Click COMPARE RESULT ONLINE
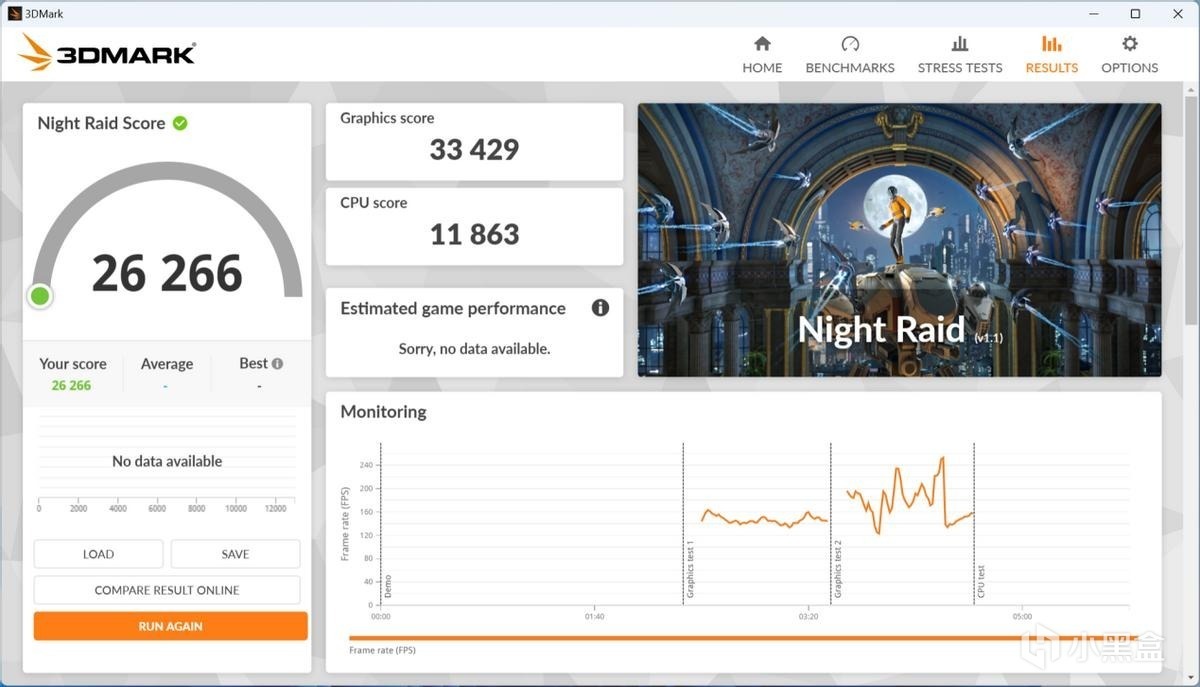This screenshot has height=687, width=1200. (x=167, y=590)
